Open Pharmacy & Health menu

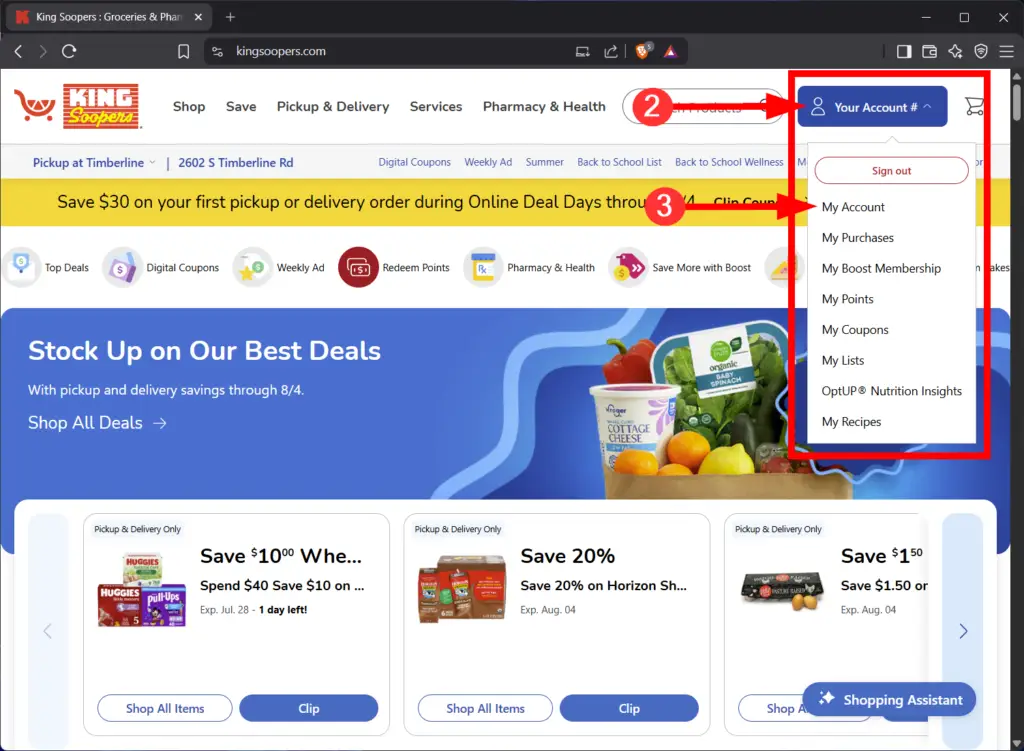544,106
